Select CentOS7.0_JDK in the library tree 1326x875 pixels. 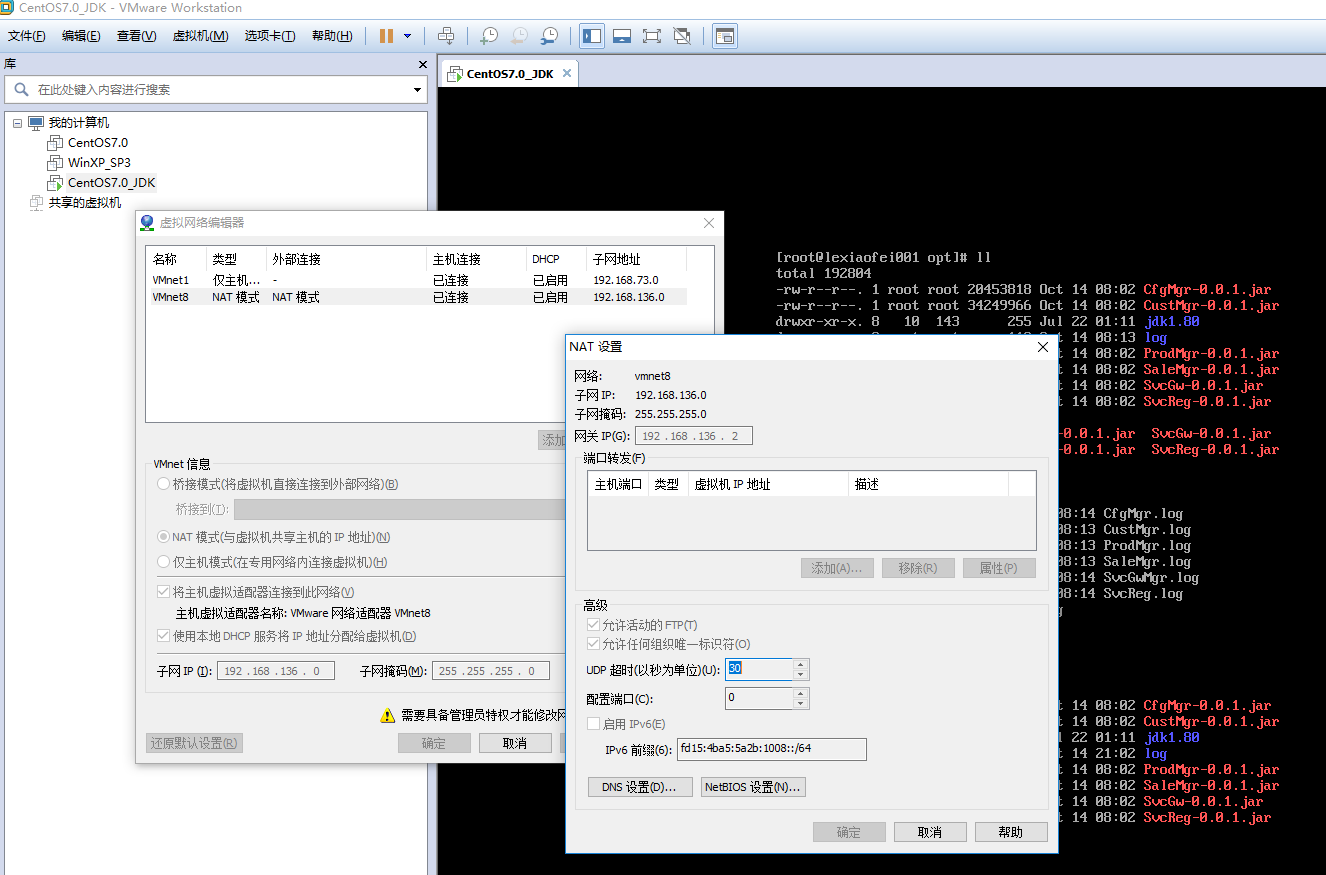tap(111, 182)
